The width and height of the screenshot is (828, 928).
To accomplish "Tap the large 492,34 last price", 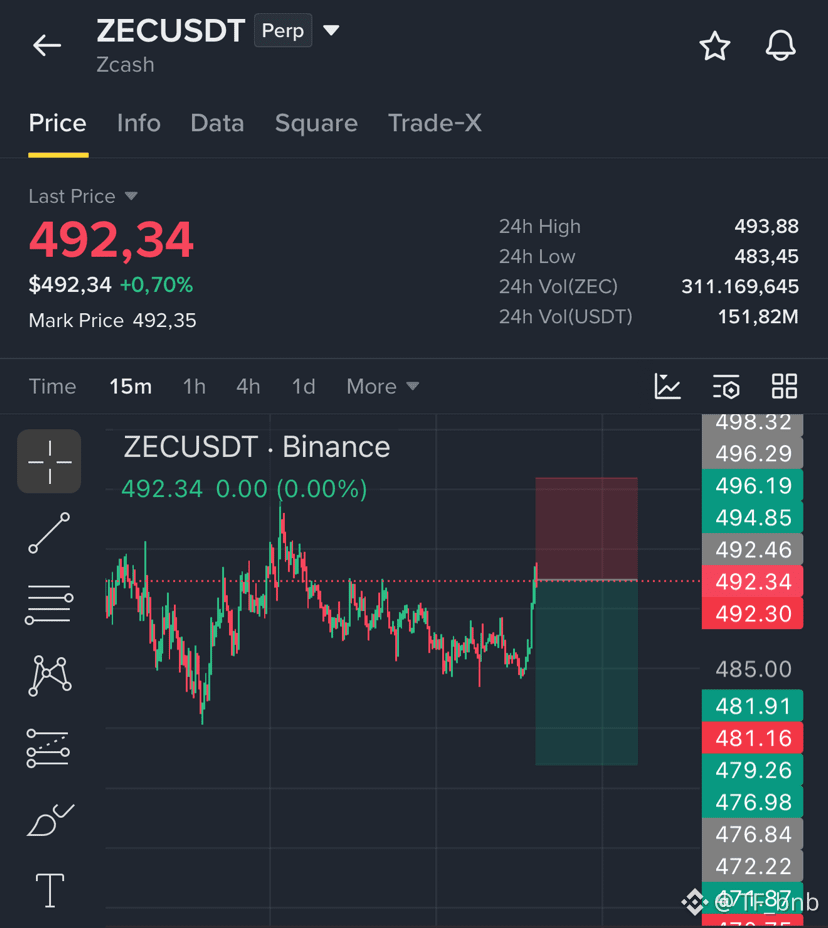I will (x=111, y=240).
